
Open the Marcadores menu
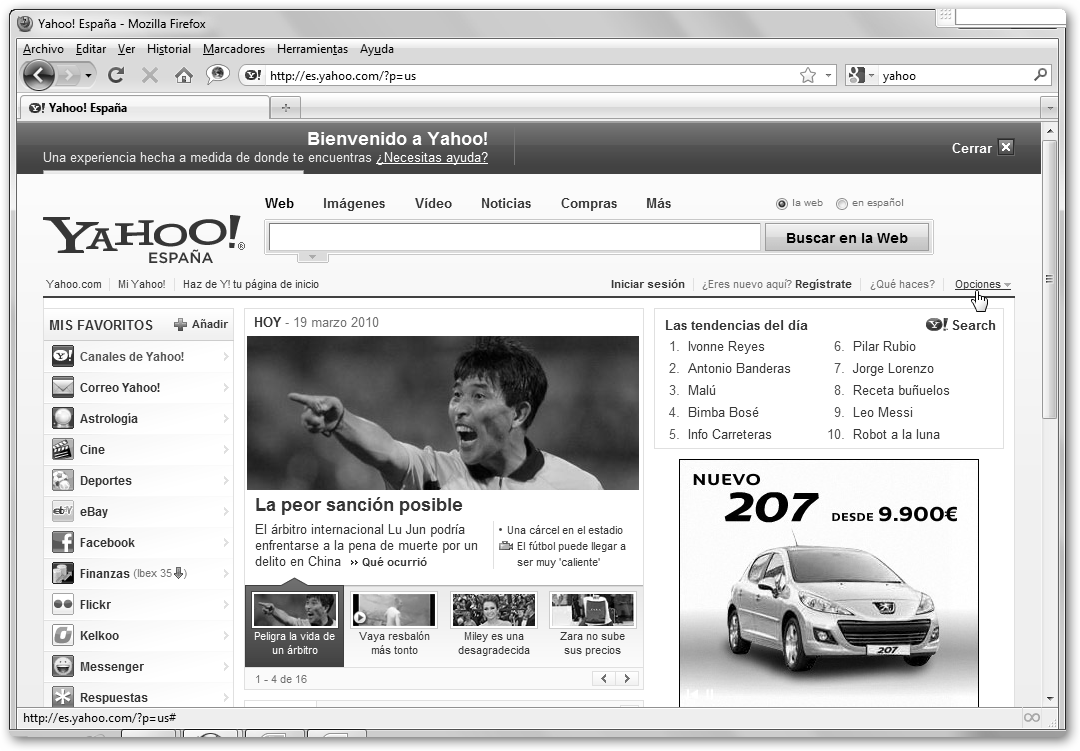point(233,49)
